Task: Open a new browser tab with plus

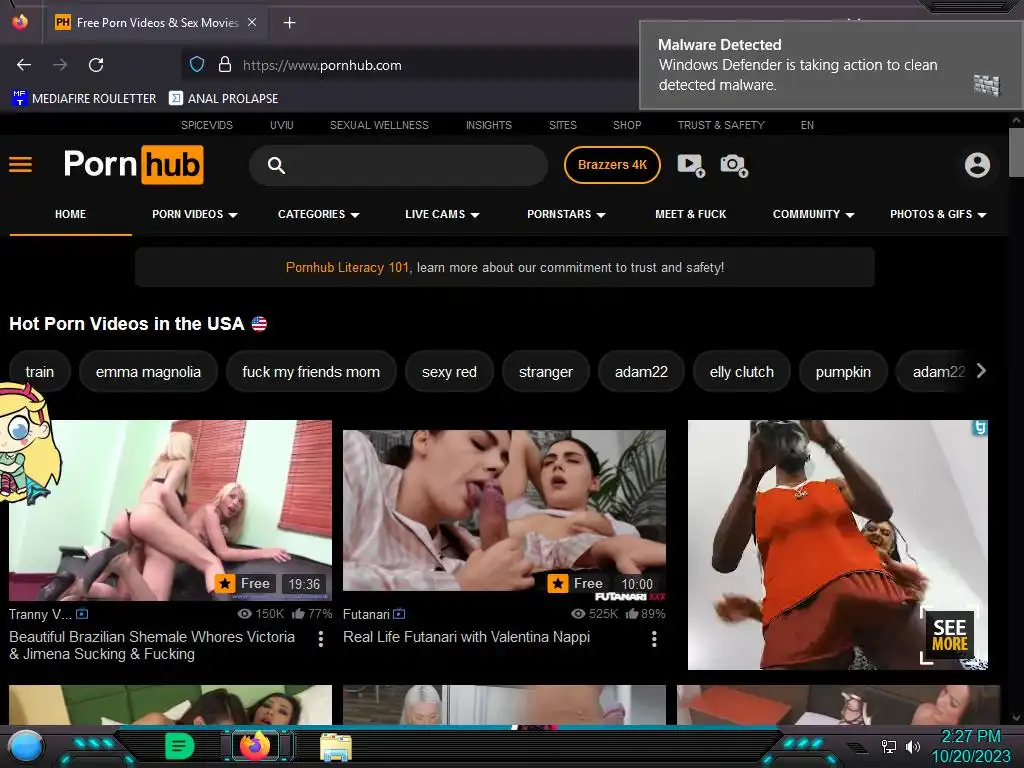Action: 289,23
